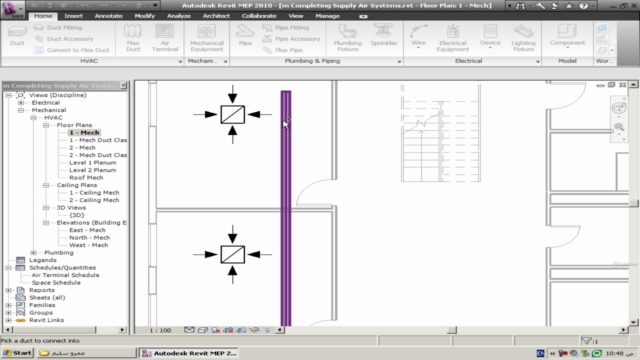The width and height of the screenshot is (640, 360).
Task: Select Electrical Equipment tool
Action: pyautogui.click(x=452, y=38)
